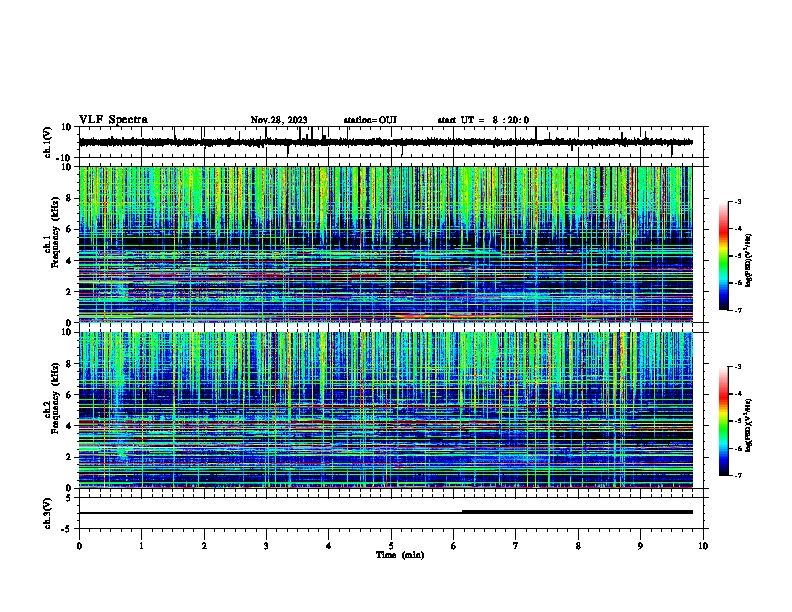
Task: Click the log(PSD) label next to ch.2 color bar
Action: [x=748, y=426]
